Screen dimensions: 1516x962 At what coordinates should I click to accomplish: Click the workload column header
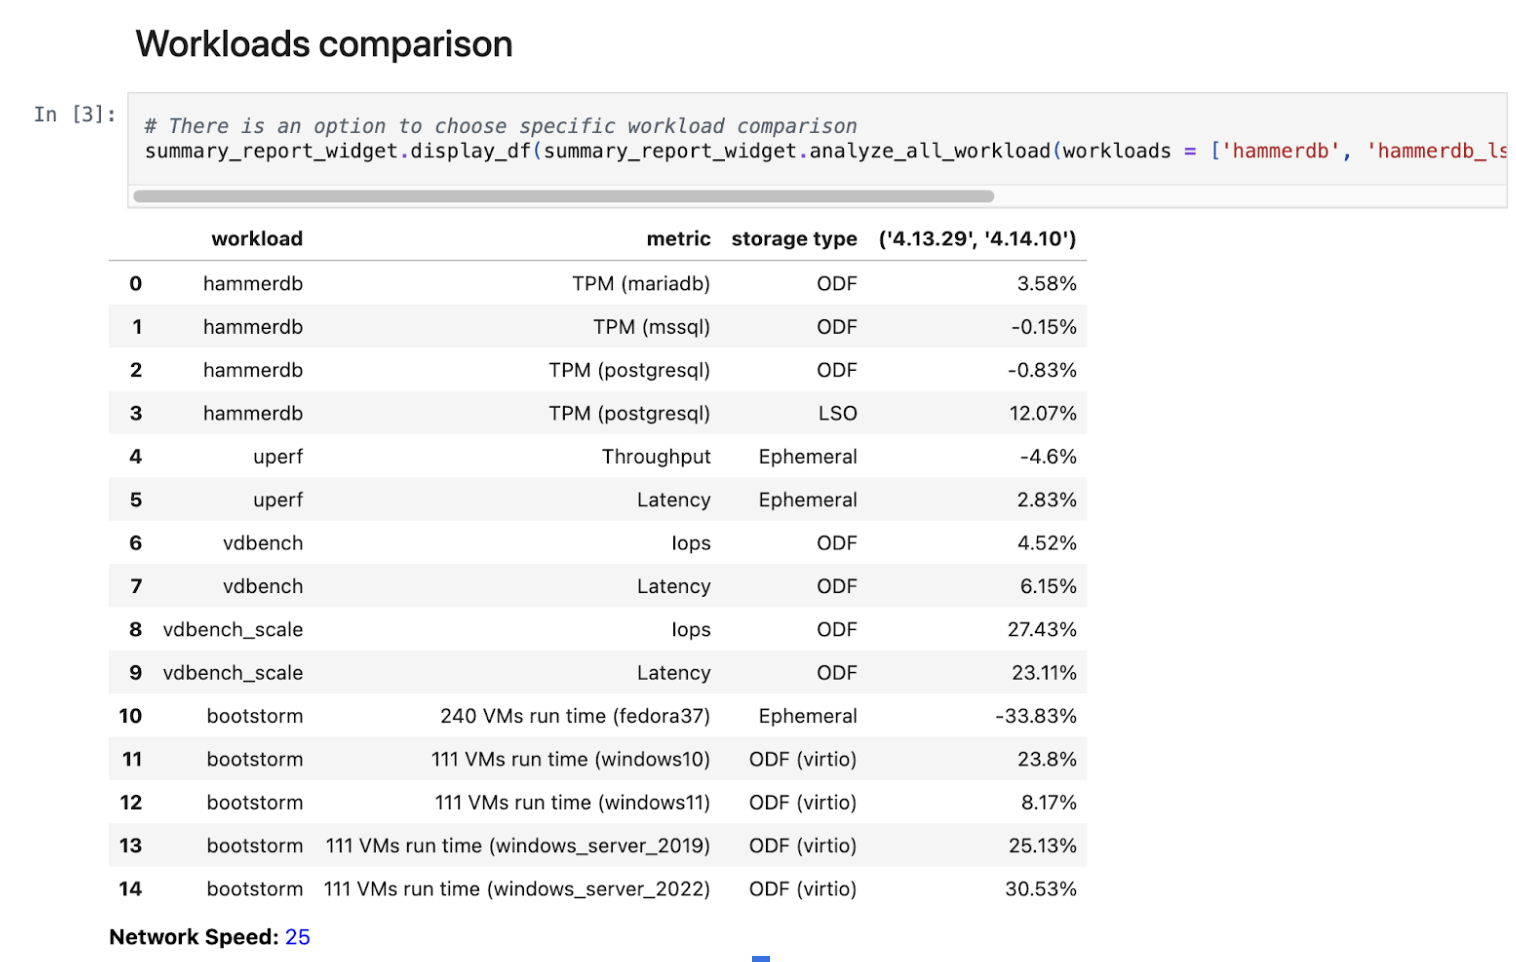click(257, 239)
